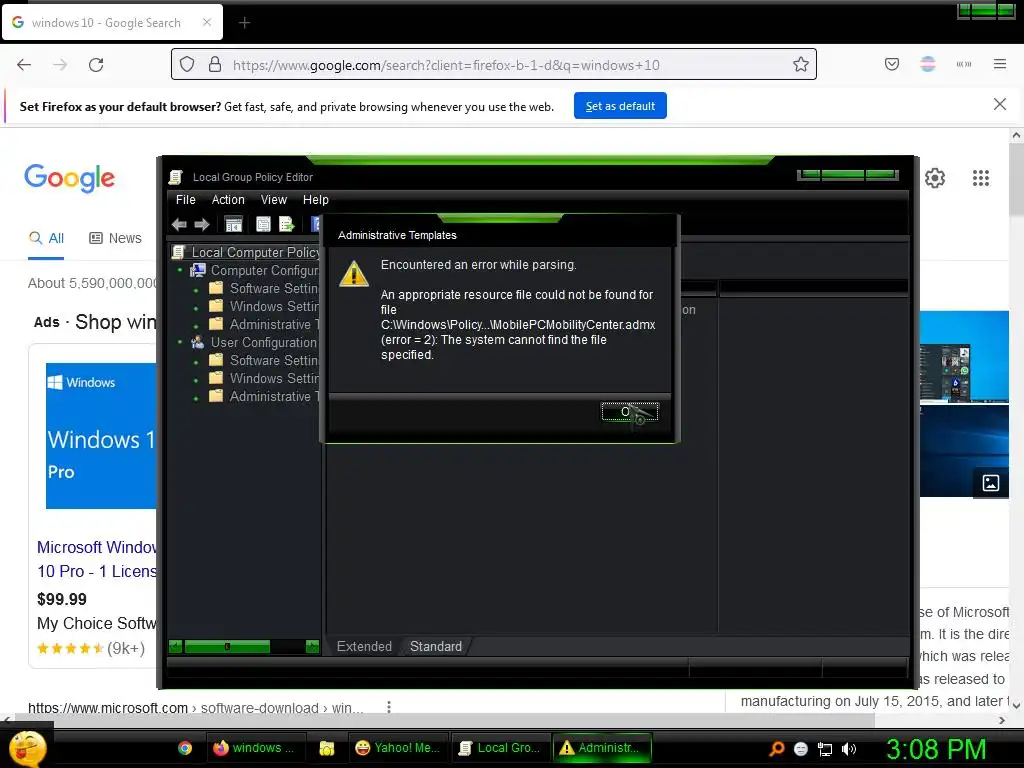The width and height of the screenshot is (1024, 768).
Task: Click the Local Computer Policy scroll icon
Action: point(178,252)
